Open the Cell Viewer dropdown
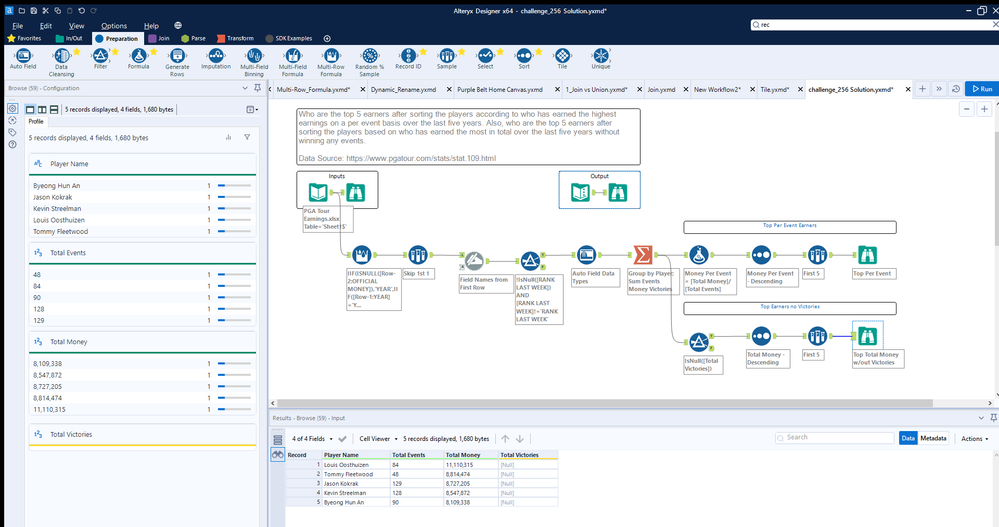This screenshot has height=527, width=999. (x=378, y=438)
